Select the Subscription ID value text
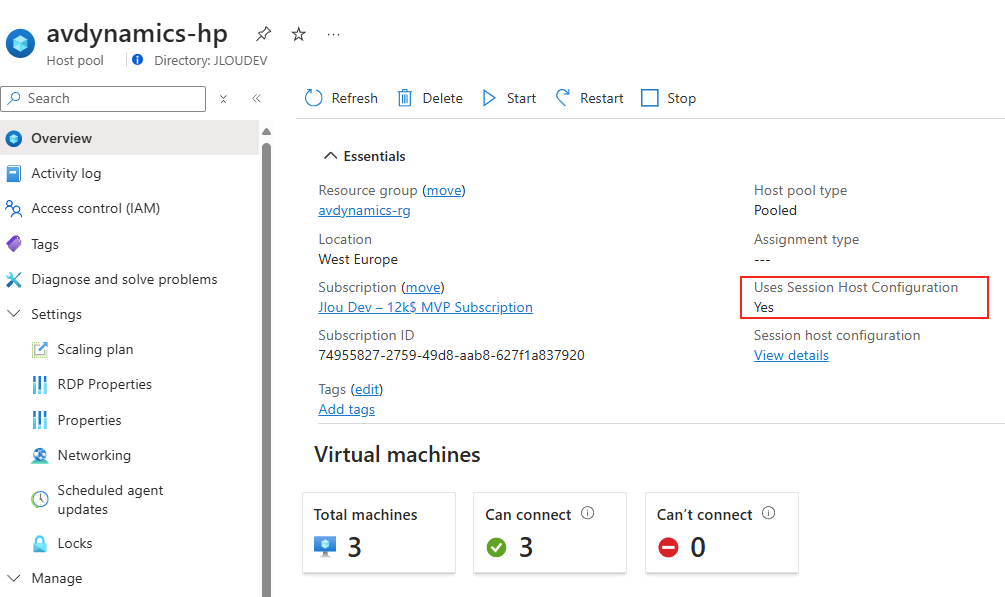Image resolution: width=1005 pixels, height=597 pixels. (451, 355)
